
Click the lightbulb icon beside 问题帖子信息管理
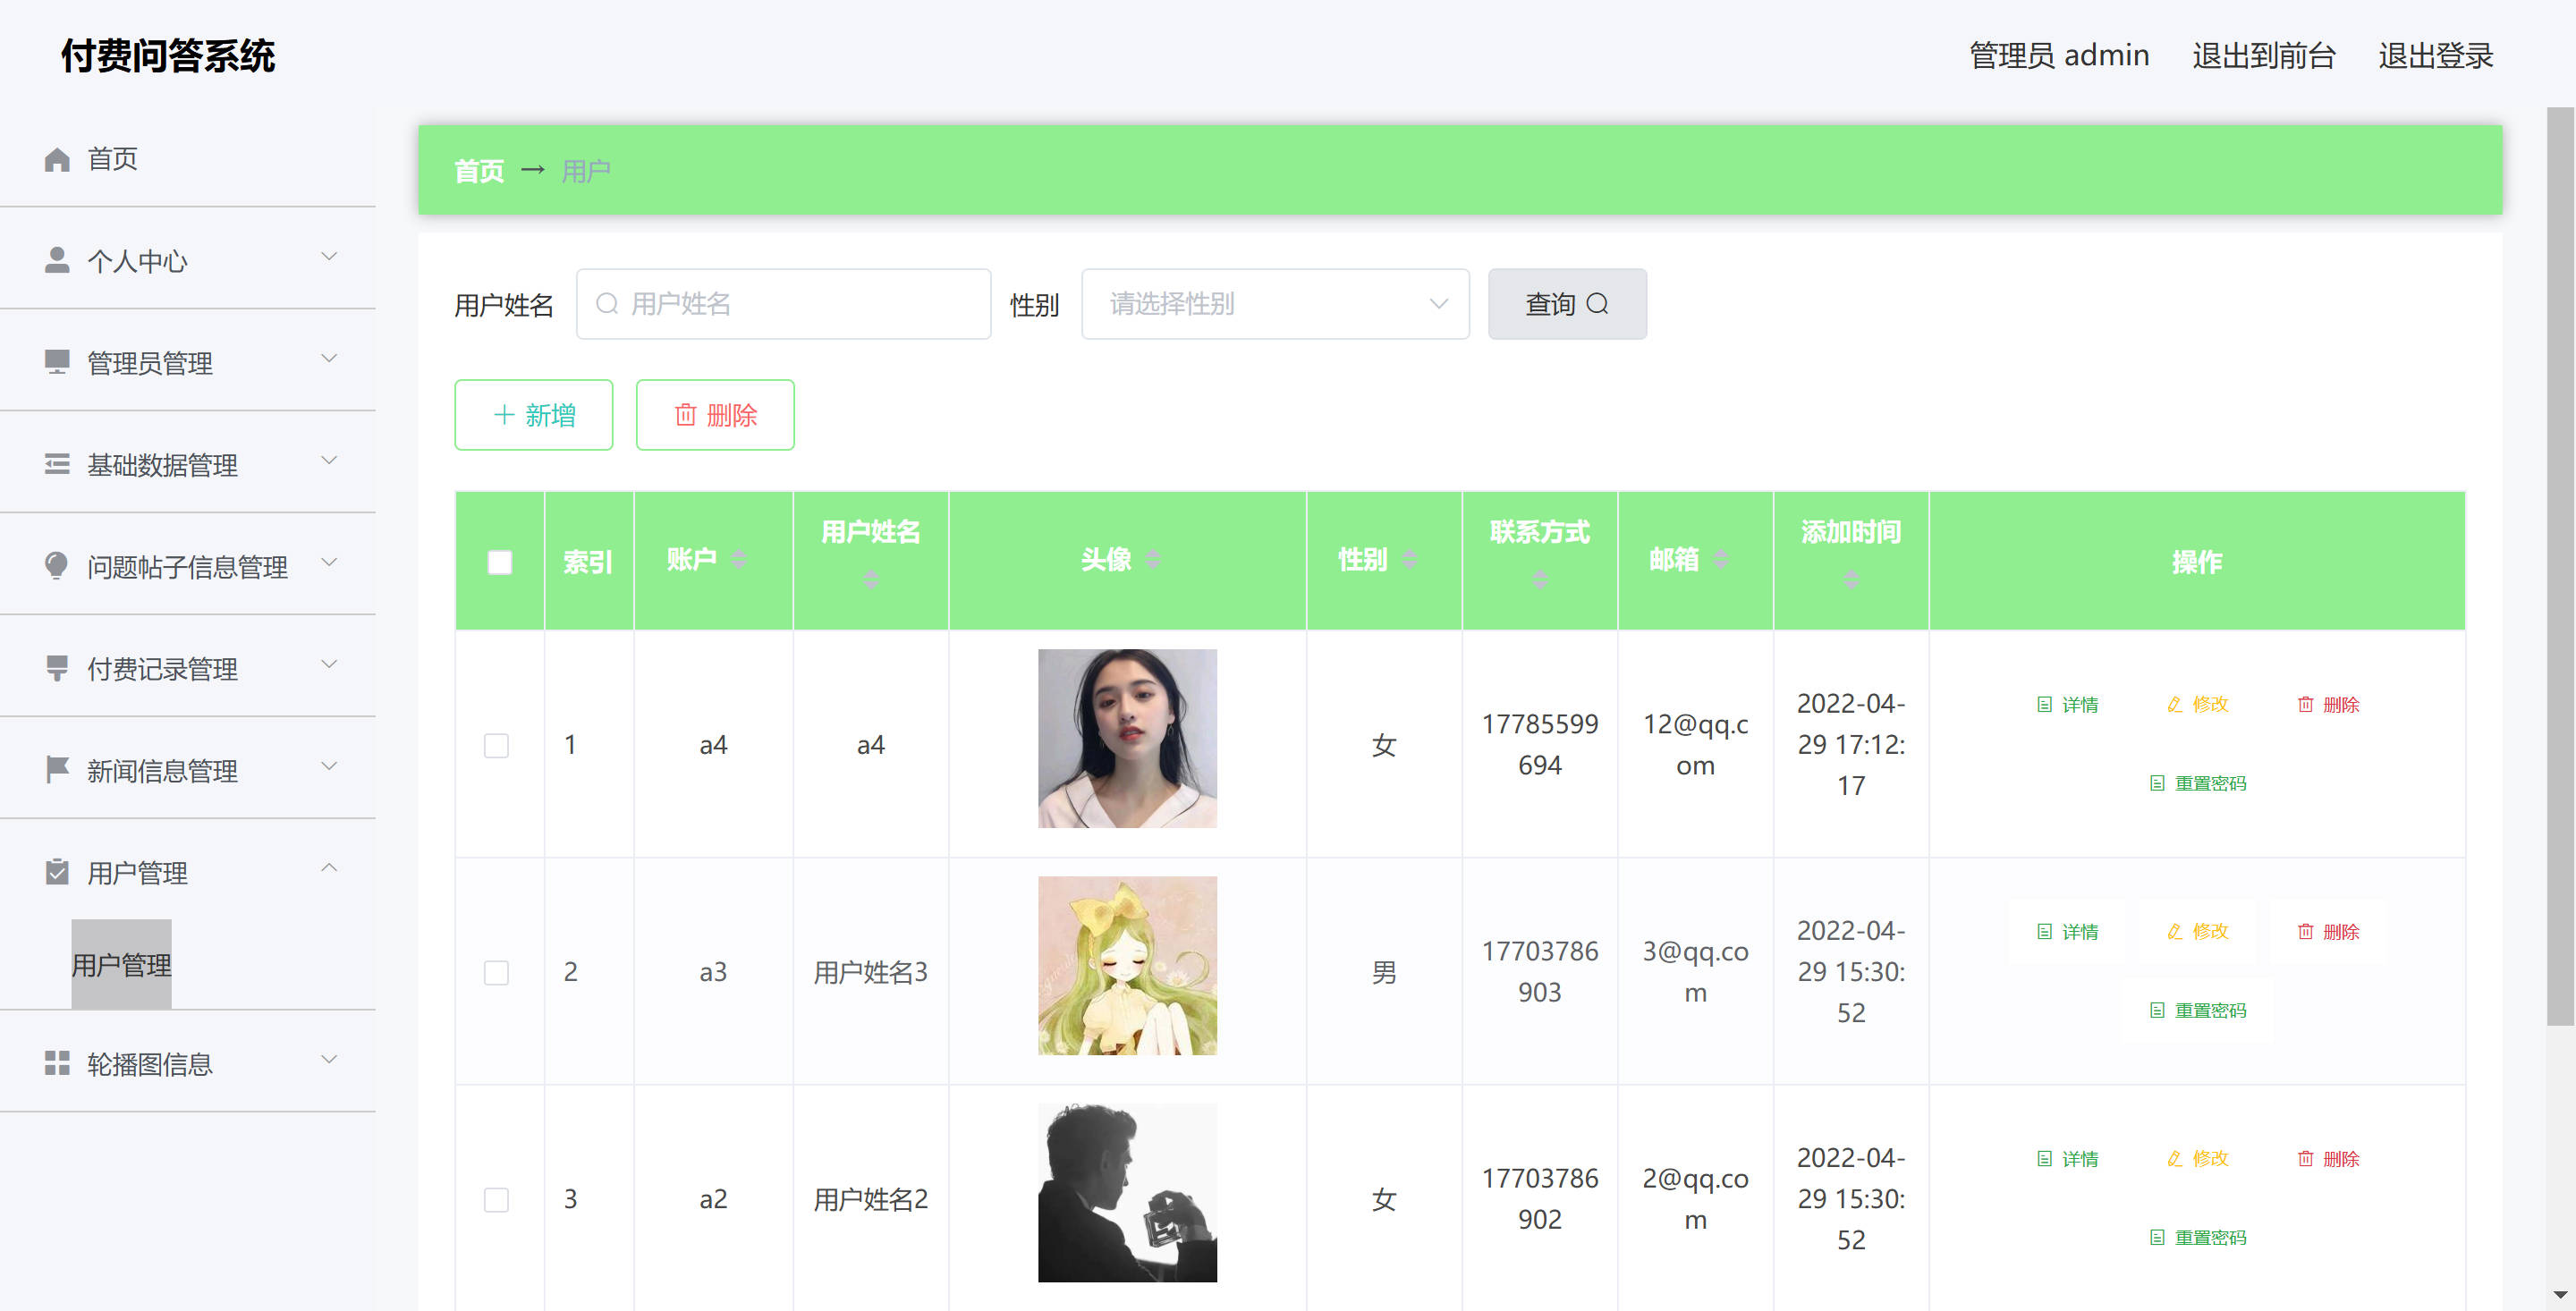point(57,566)
